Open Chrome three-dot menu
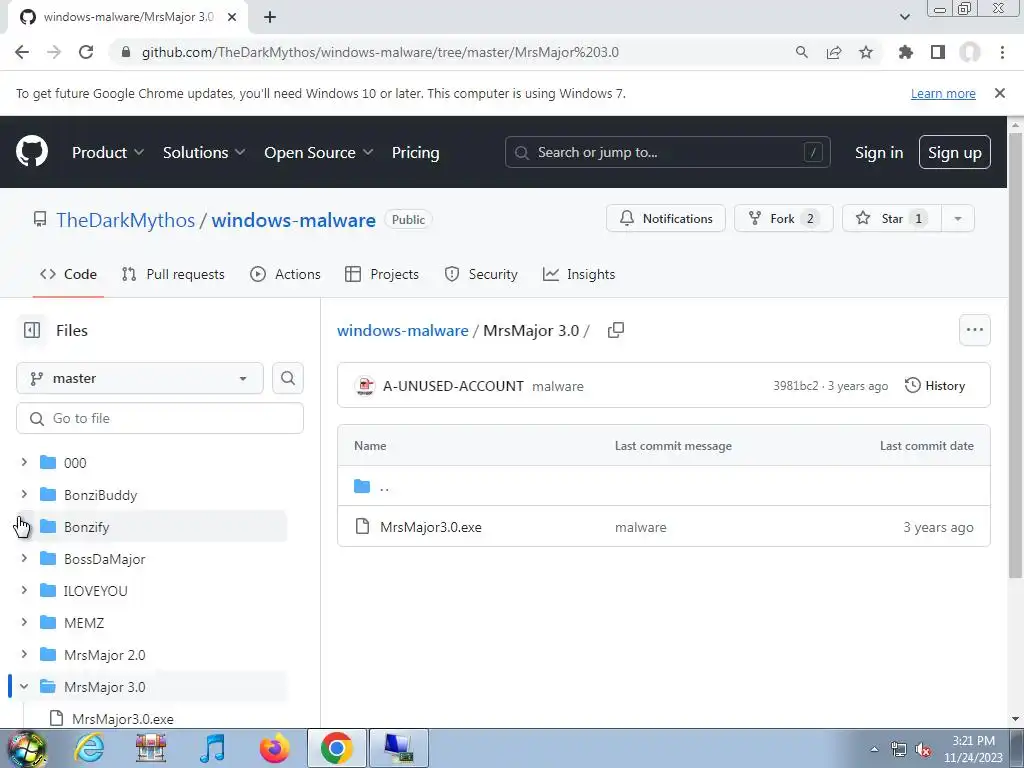 (x=1002, y=52)
